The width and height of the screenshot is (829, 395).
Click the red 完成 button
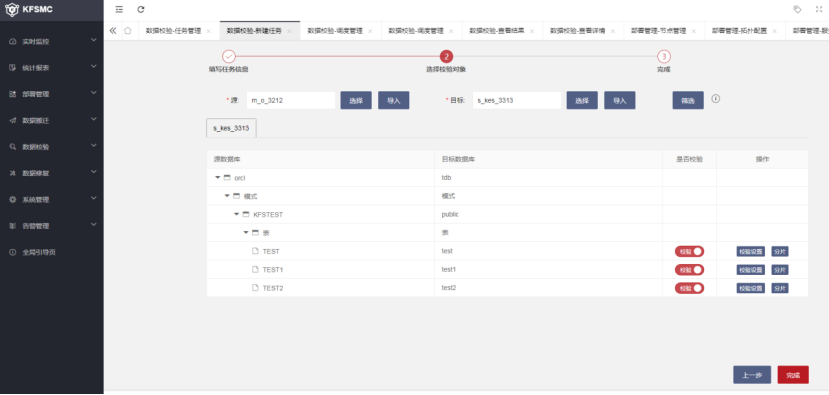793,375
